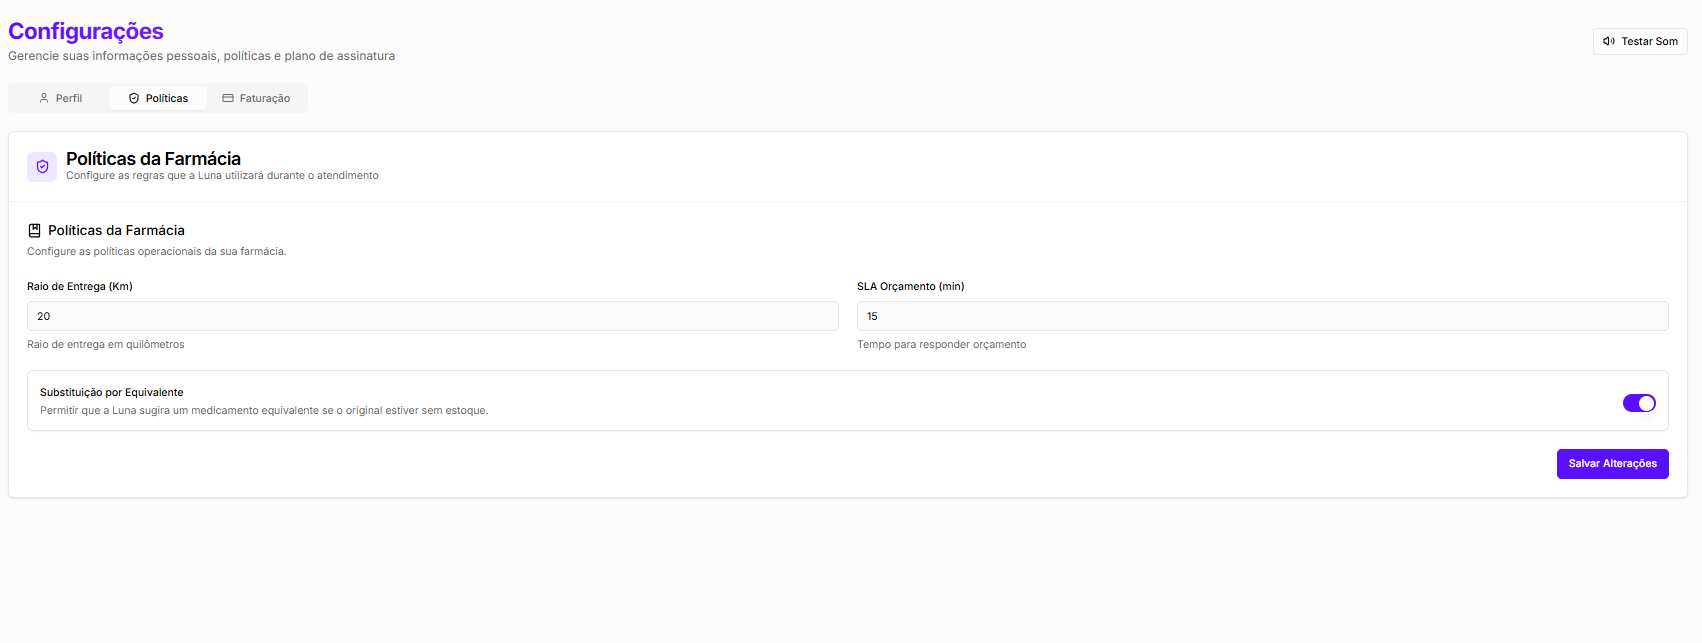The image size is (1702, 643).
Task: Click the credit card icon on Faturação tab
Action: 228,98
